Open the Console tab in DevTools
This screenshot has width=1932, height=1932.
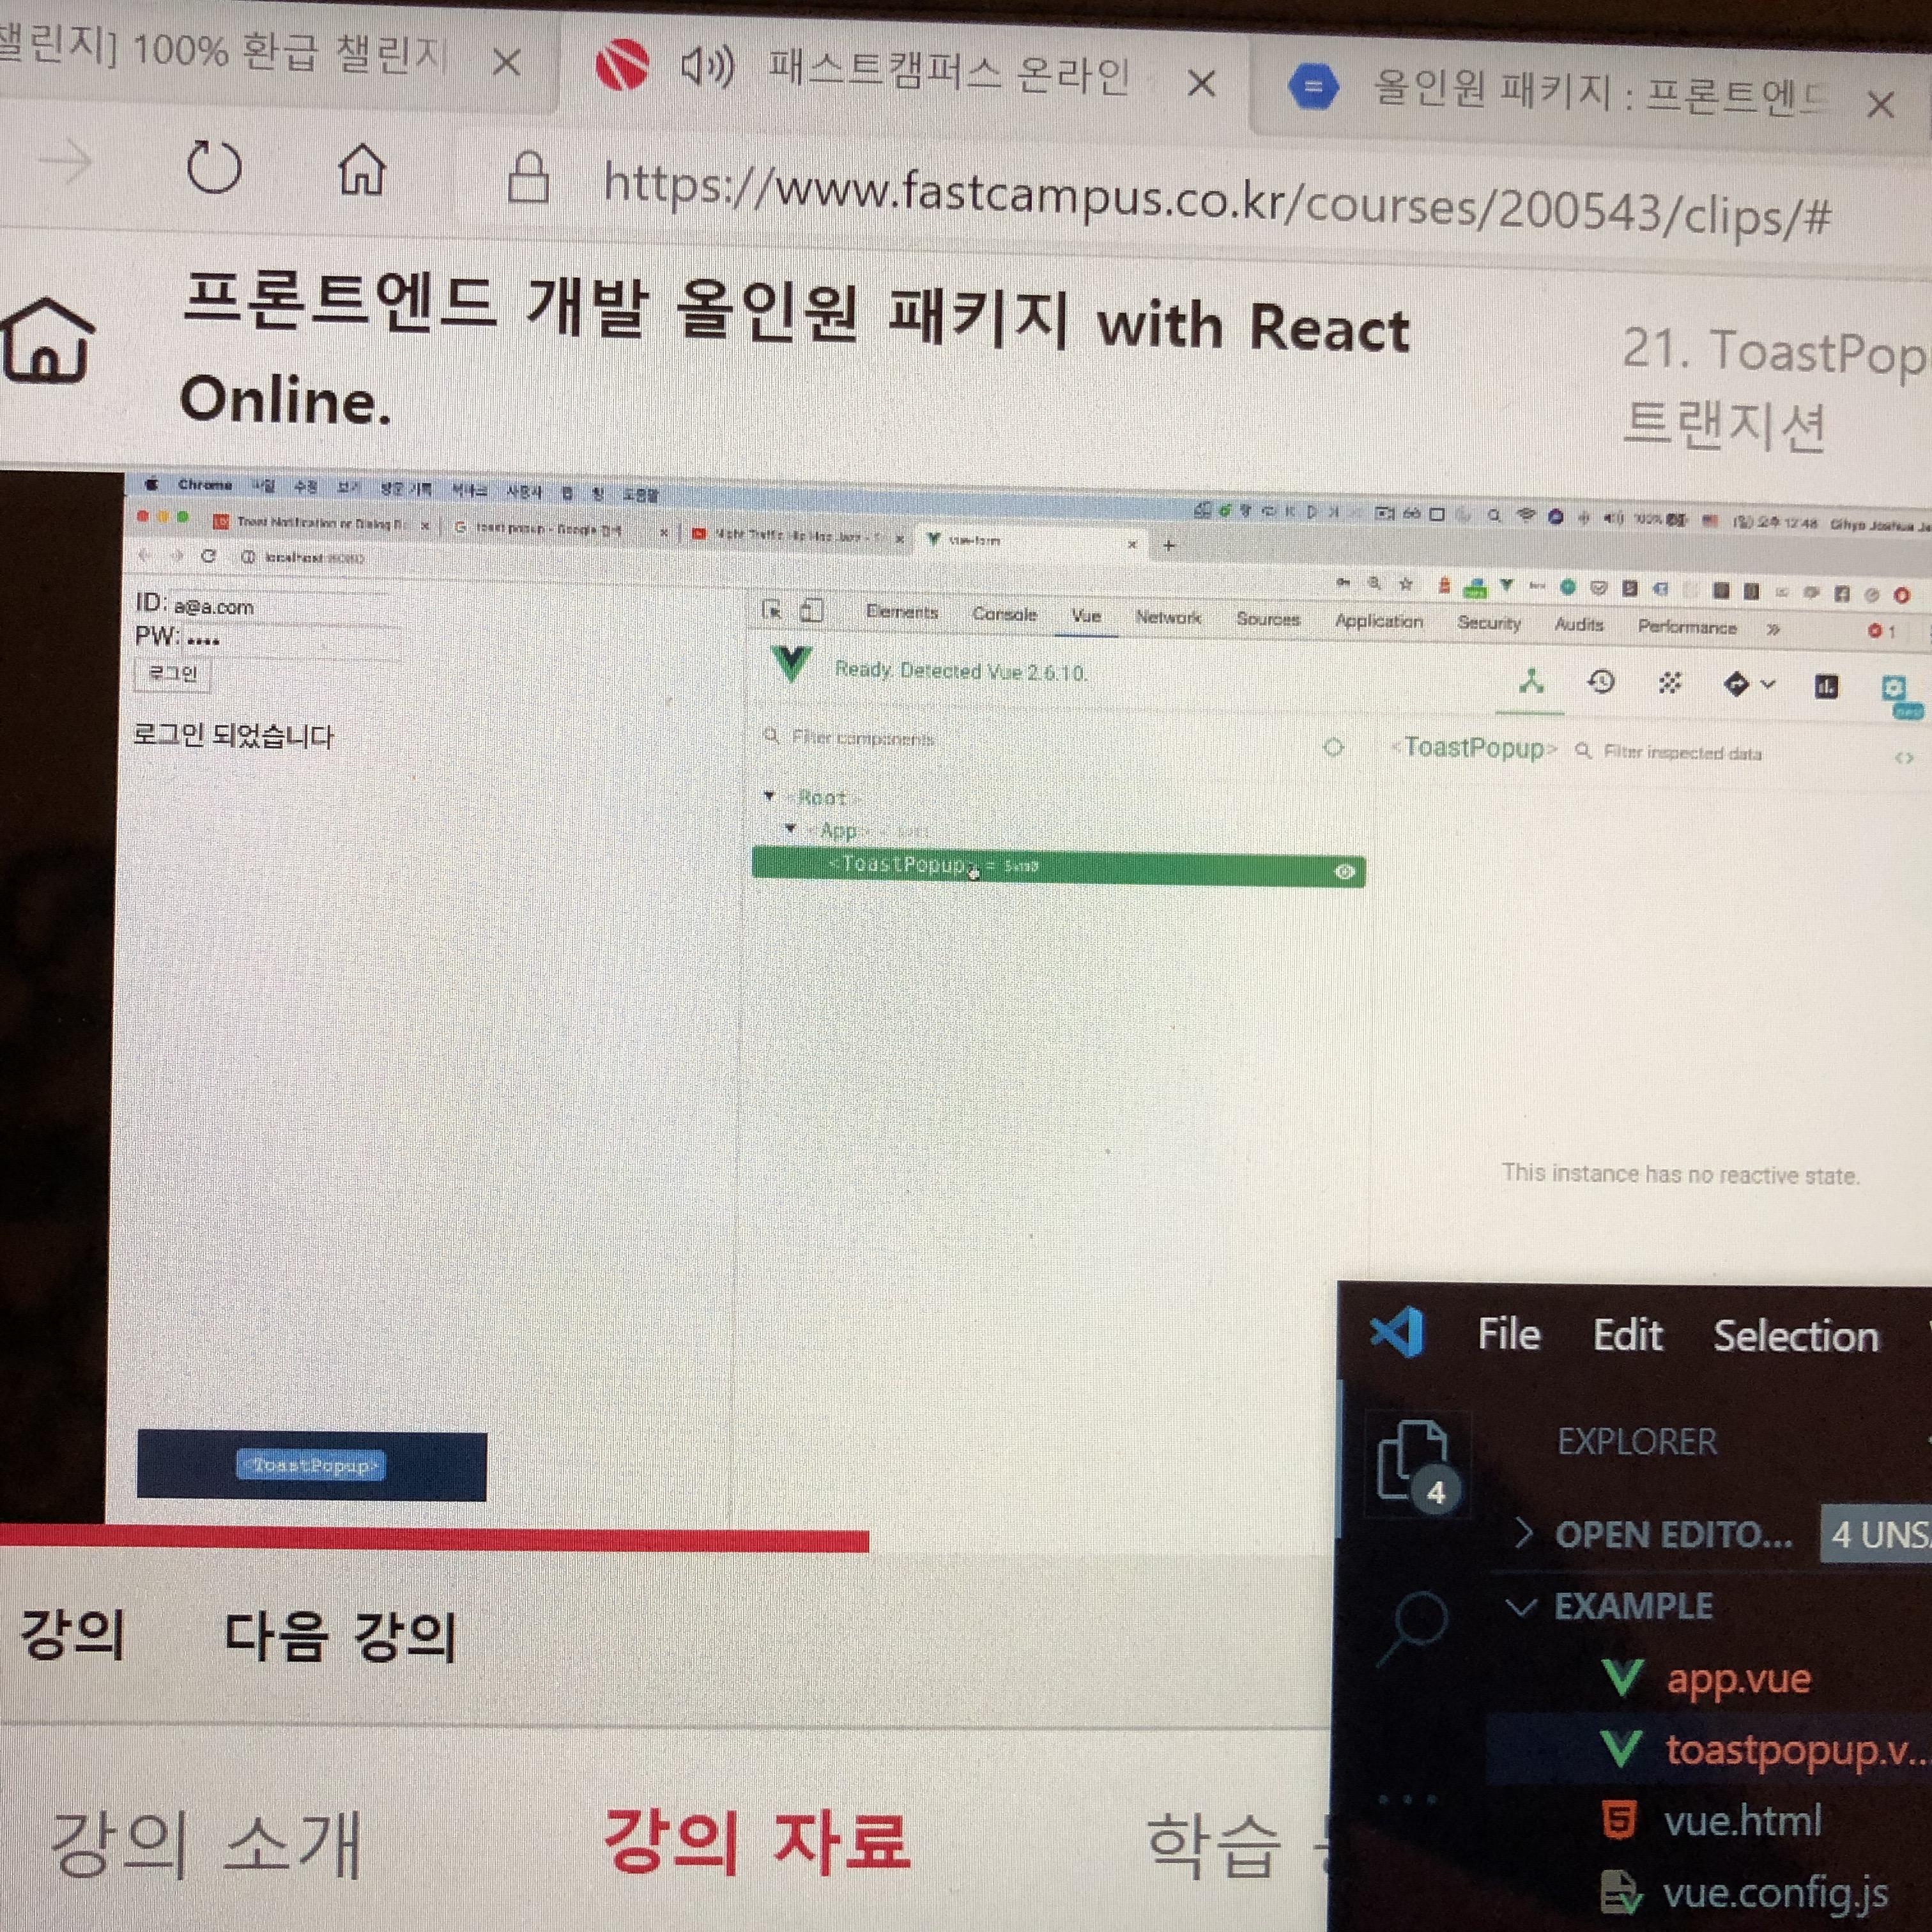[x=1004, y=614]
